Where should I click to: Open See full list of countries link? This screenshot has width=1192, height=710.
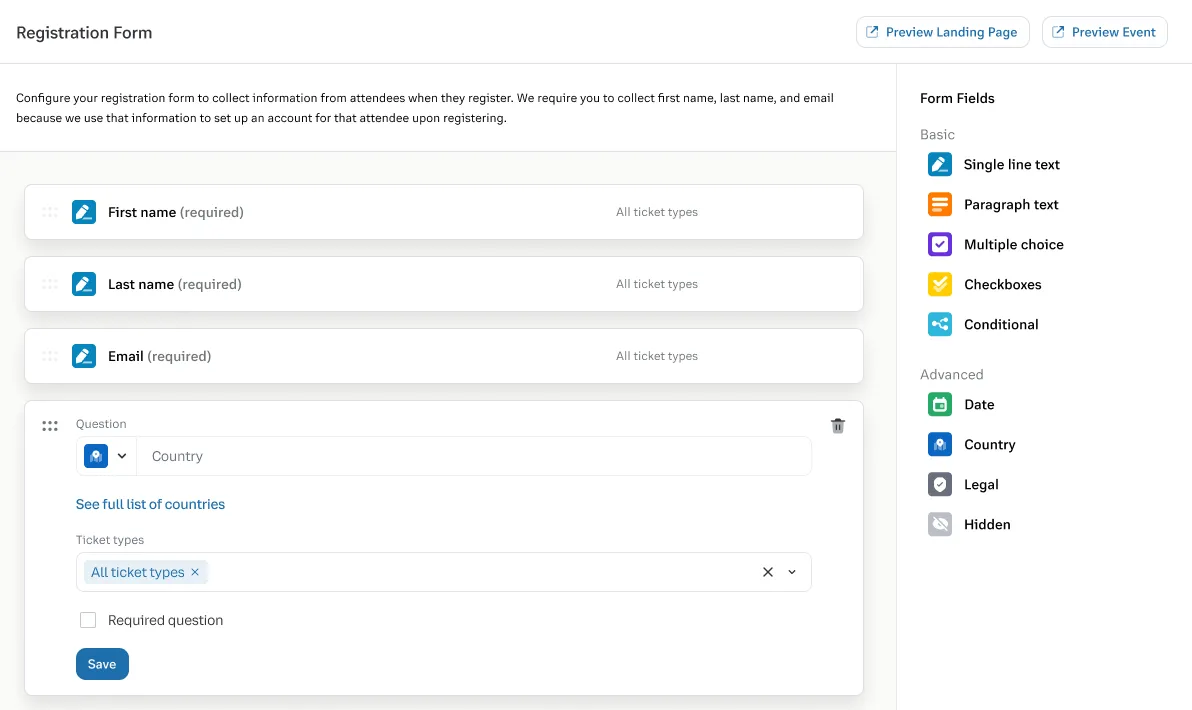[150, 504]
